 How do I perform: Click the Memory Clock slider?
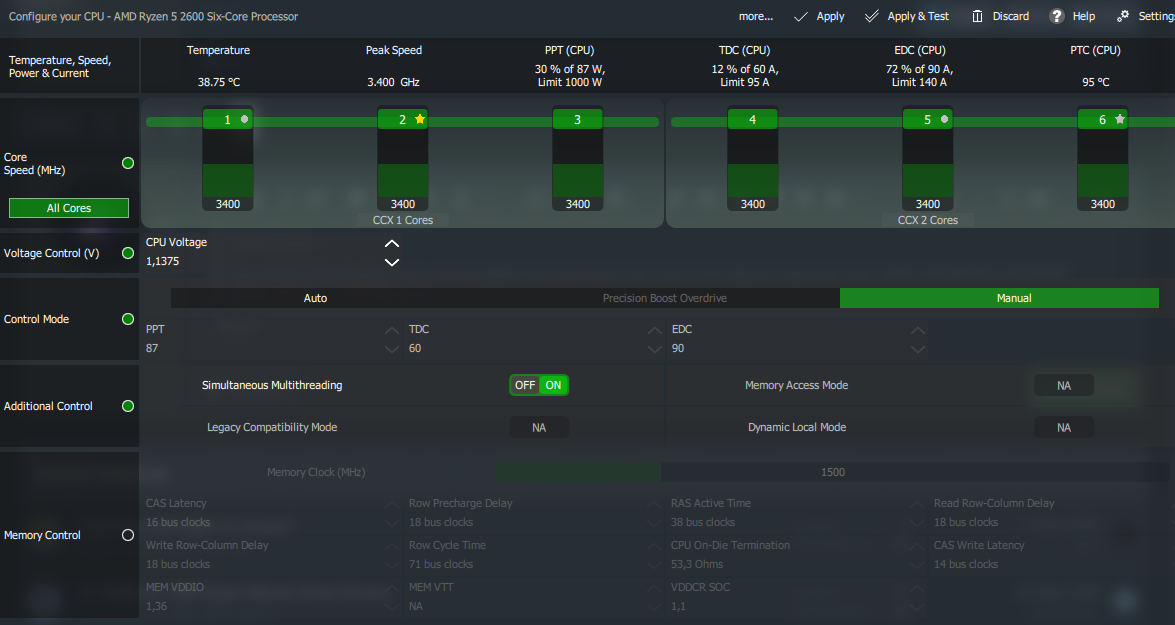coord(832,472)
